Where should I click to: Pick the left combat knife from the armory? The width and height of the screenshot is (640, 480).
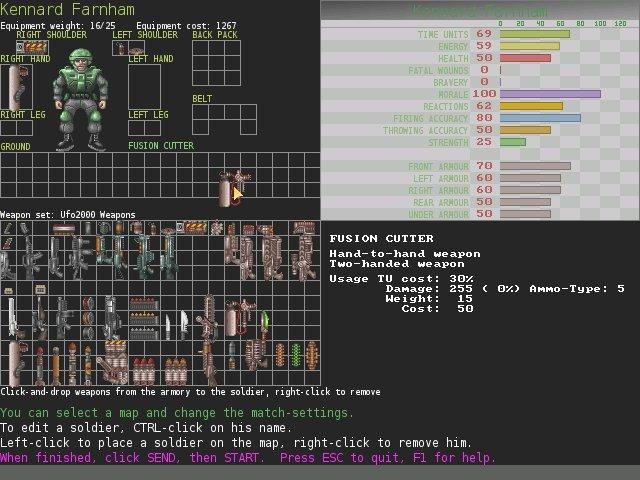(169, 323)
